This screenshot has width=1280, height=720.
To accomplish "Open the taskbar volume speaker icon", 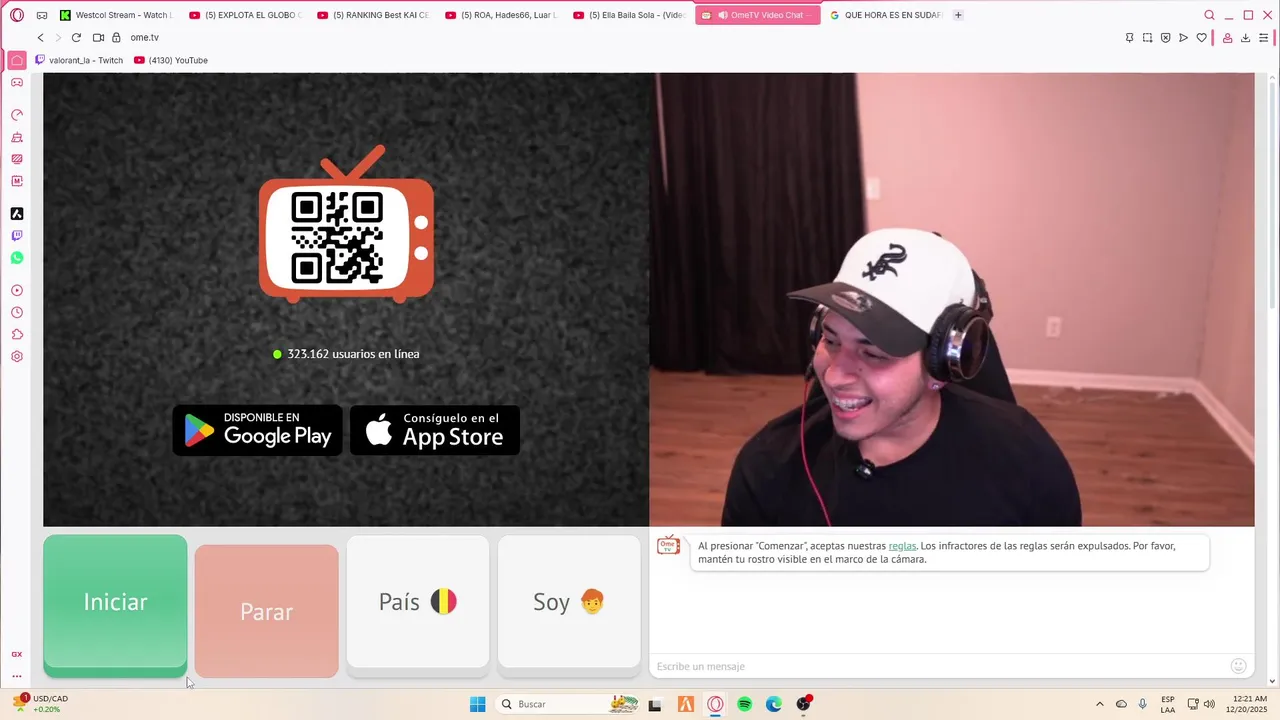I will 1209,704.
